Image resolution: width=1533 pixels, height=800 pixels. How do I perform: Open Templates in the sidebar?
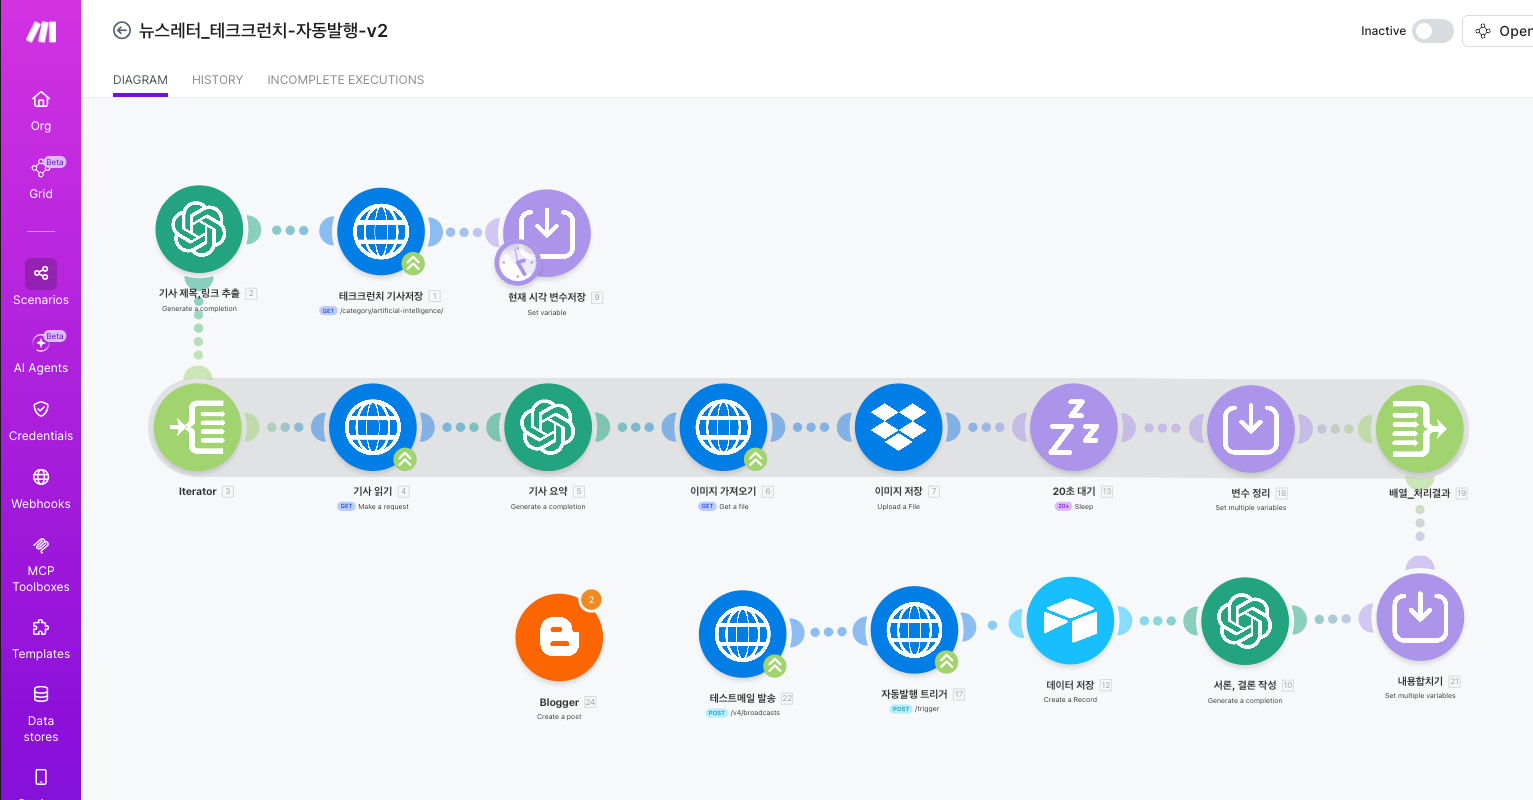(41, 639)
